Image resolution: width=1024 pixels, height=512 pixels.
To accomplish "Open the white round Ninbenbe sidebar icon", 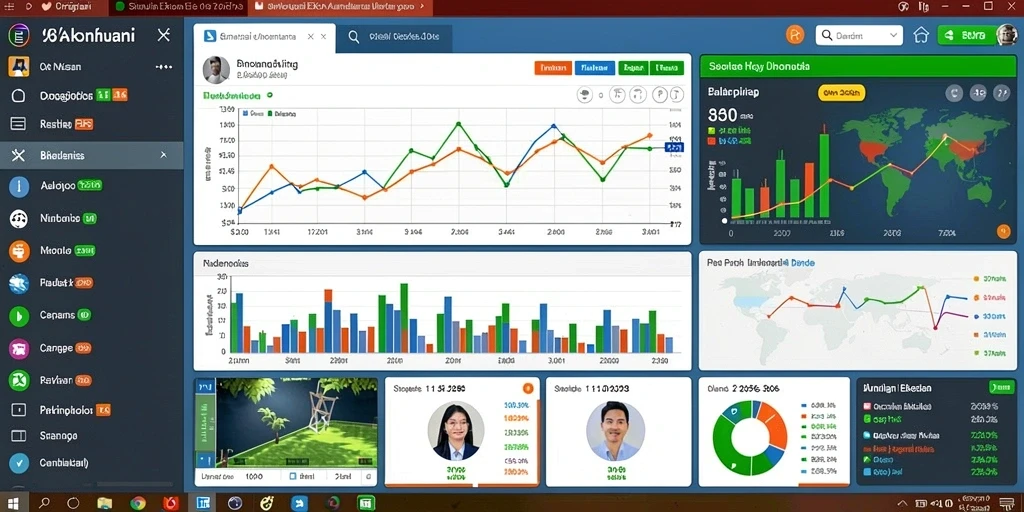I will (19, 219).
